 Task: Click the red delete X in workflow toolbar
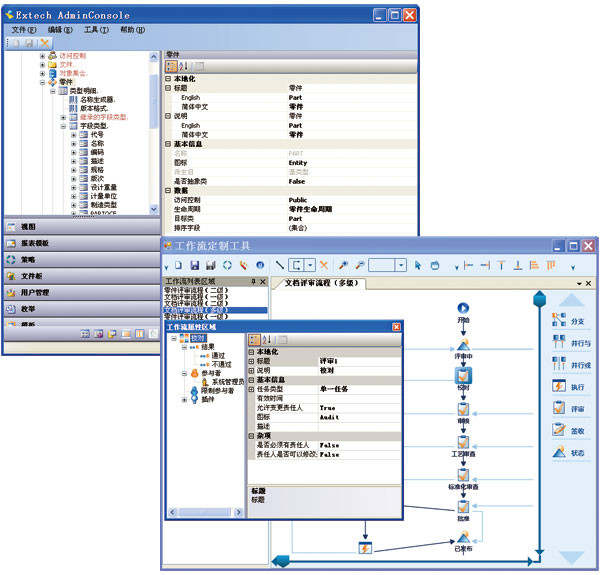point(323,265)
